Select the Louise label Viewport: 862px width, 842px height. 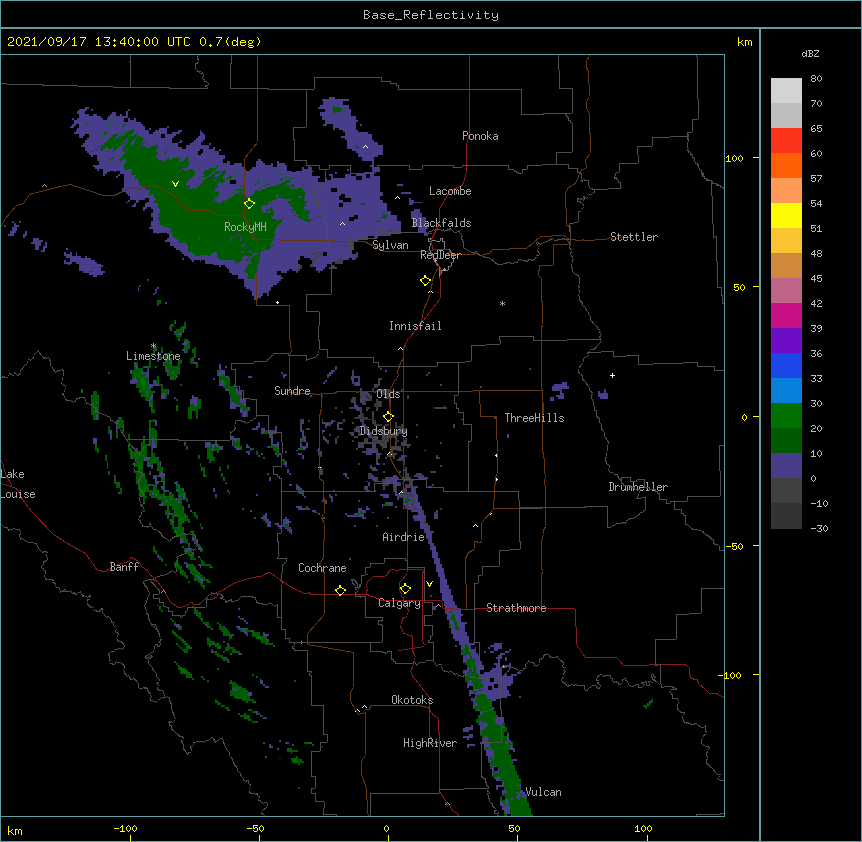coord(18,494)
